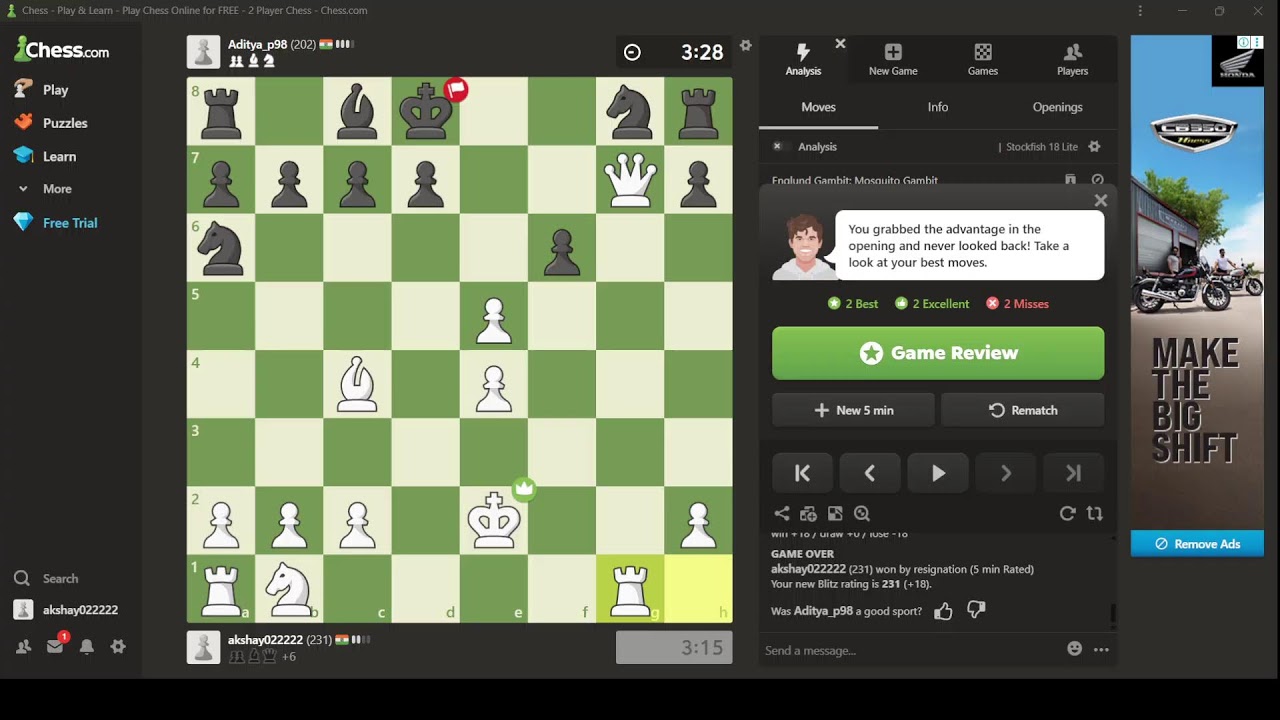
Task: Open board settings gear near the clock
Action: point(745,45)
